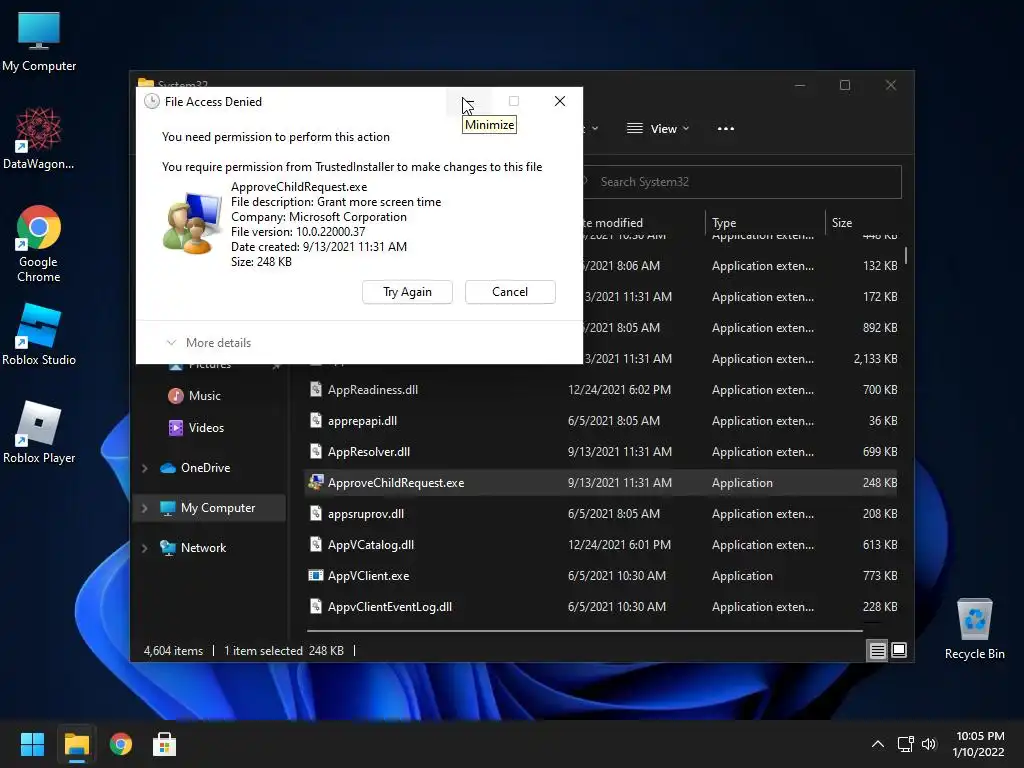Click the vertical scrollbar in file list
Image resolution: width=1024 pixels, height=768 pixels.
pos(906,254)
